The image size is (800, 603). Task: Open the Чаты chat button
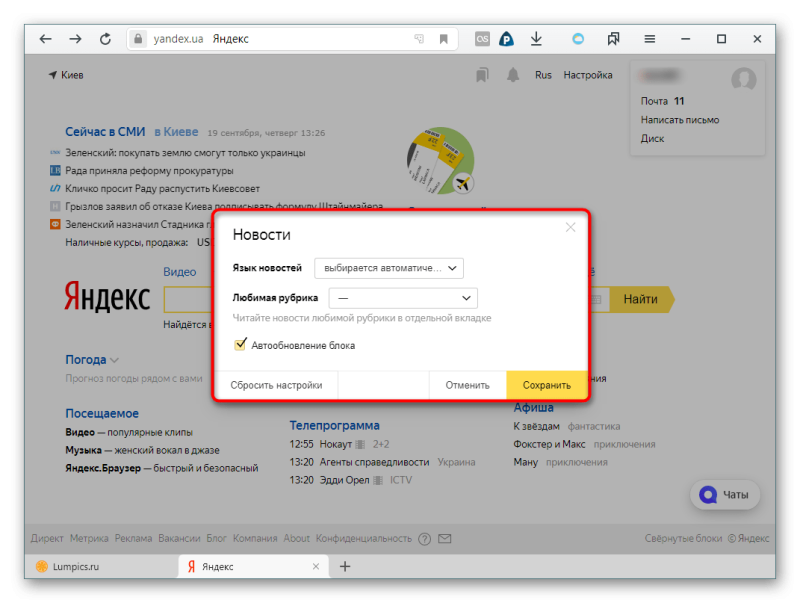pos(725,495)
